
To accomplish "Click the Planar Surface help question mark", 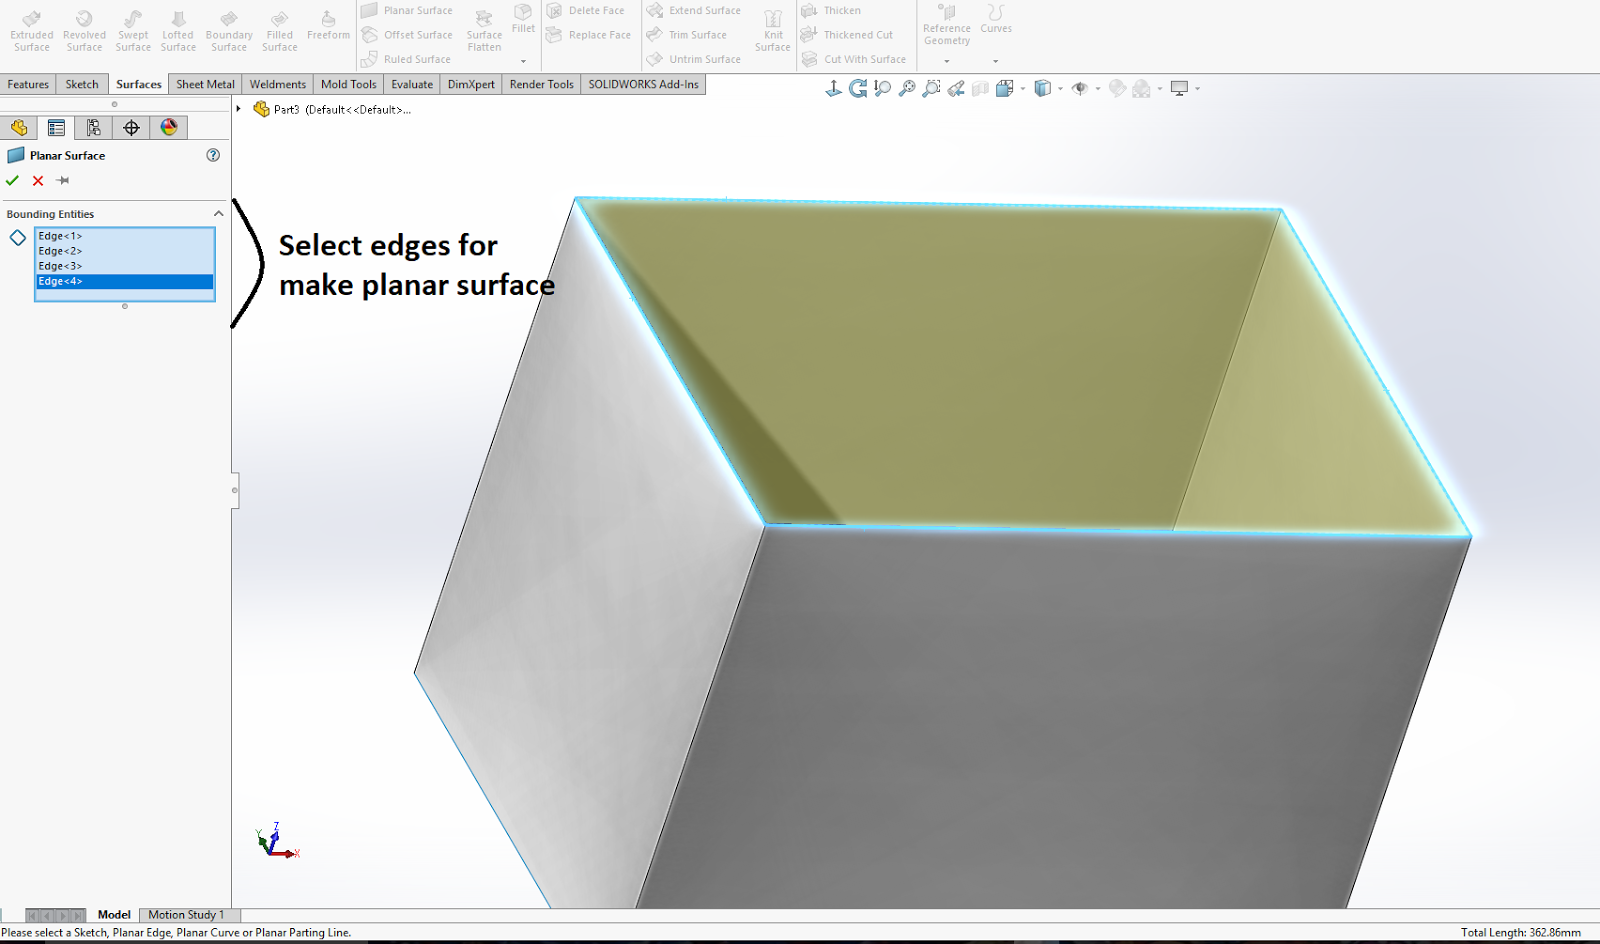I will click(212, 155).
